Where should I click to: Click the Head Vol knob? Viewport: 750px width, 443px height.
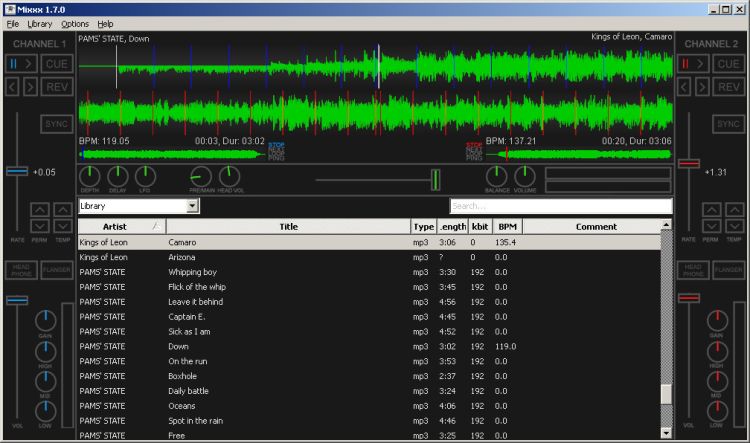point(230,177)
